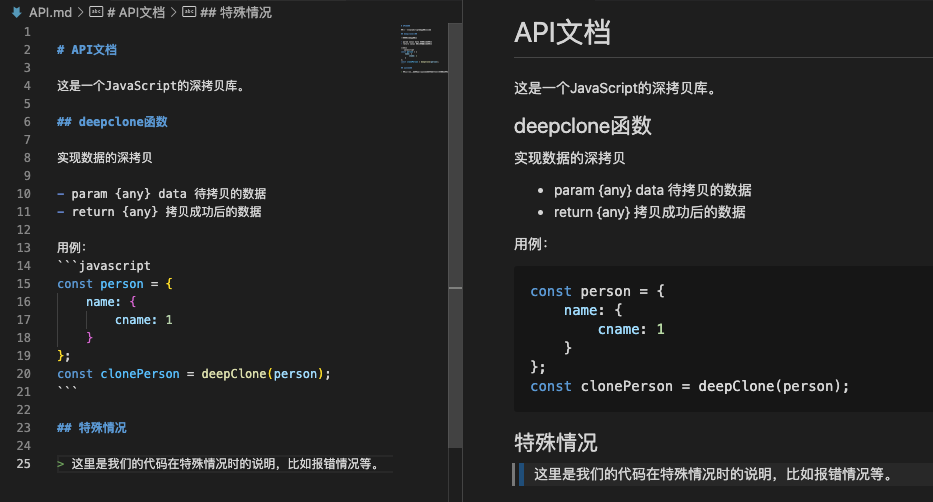933x502 pixels.
Task: Click '## deepclone函数' line in editor
Action: tap(112, 122)
